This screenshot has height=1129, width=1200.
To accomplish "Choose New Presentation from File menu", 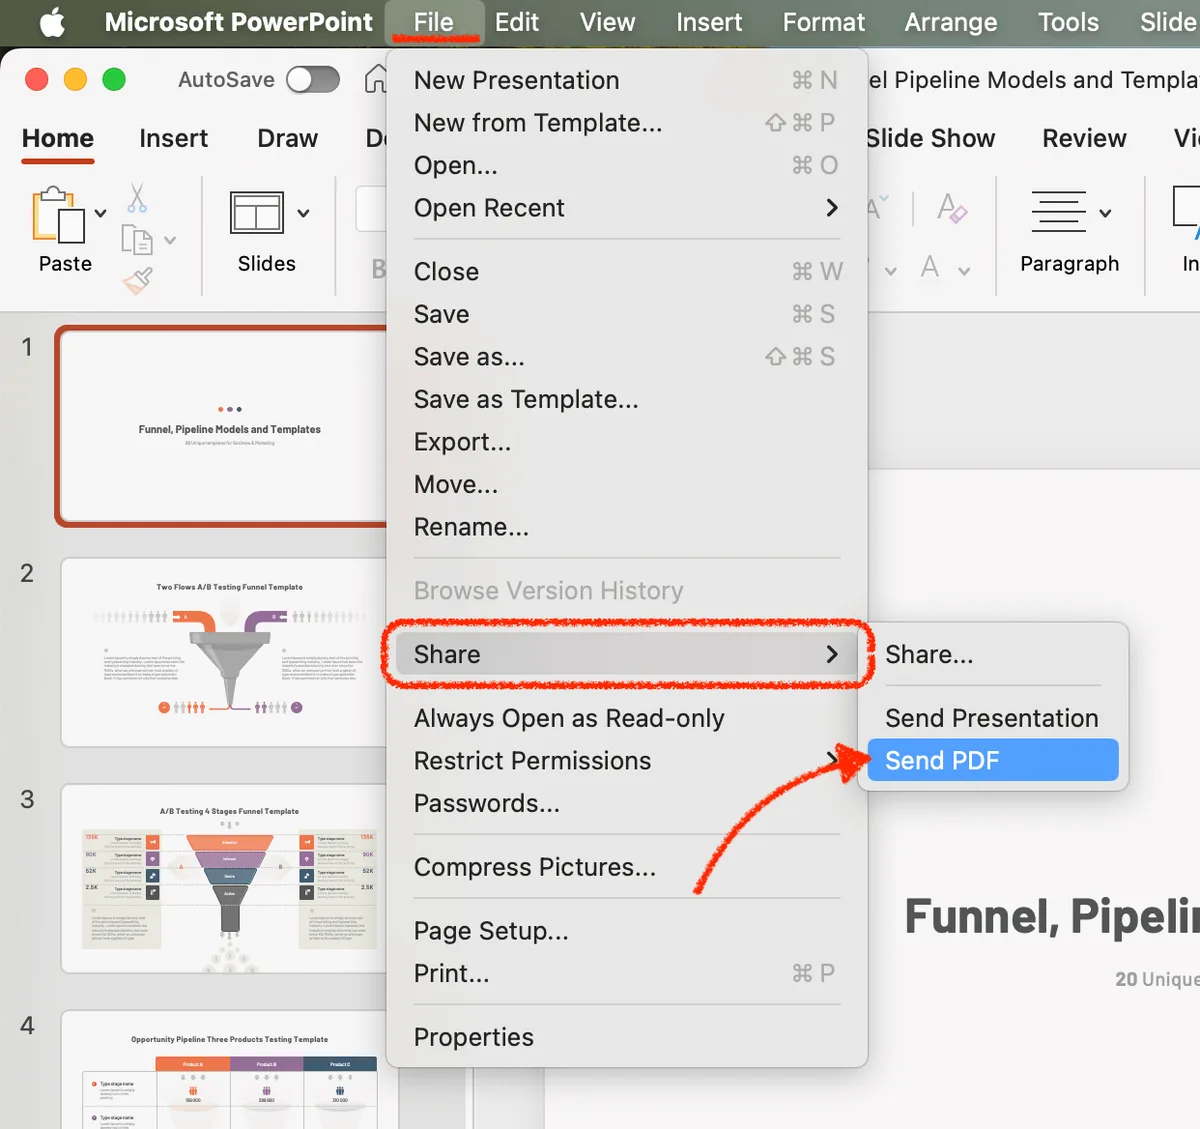I will pos(626,80).
